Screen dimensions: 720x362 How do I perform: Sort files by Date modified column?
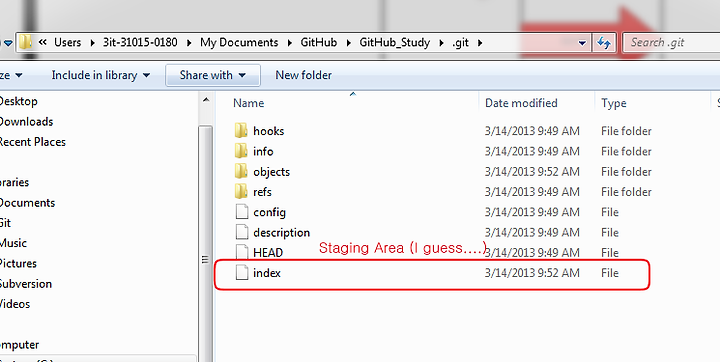coord(521,103)
